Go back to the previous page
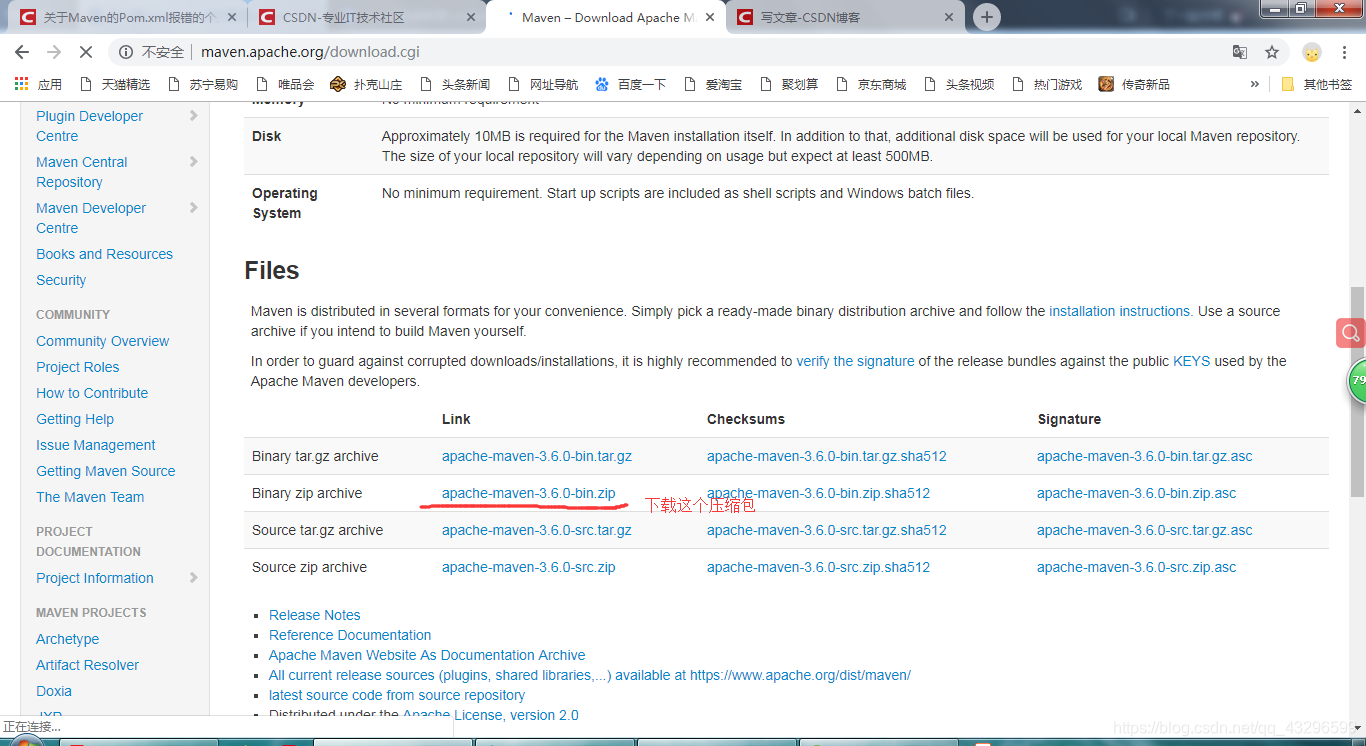Viewport: 1366px width, 746px height. click(x=21, y=52)
